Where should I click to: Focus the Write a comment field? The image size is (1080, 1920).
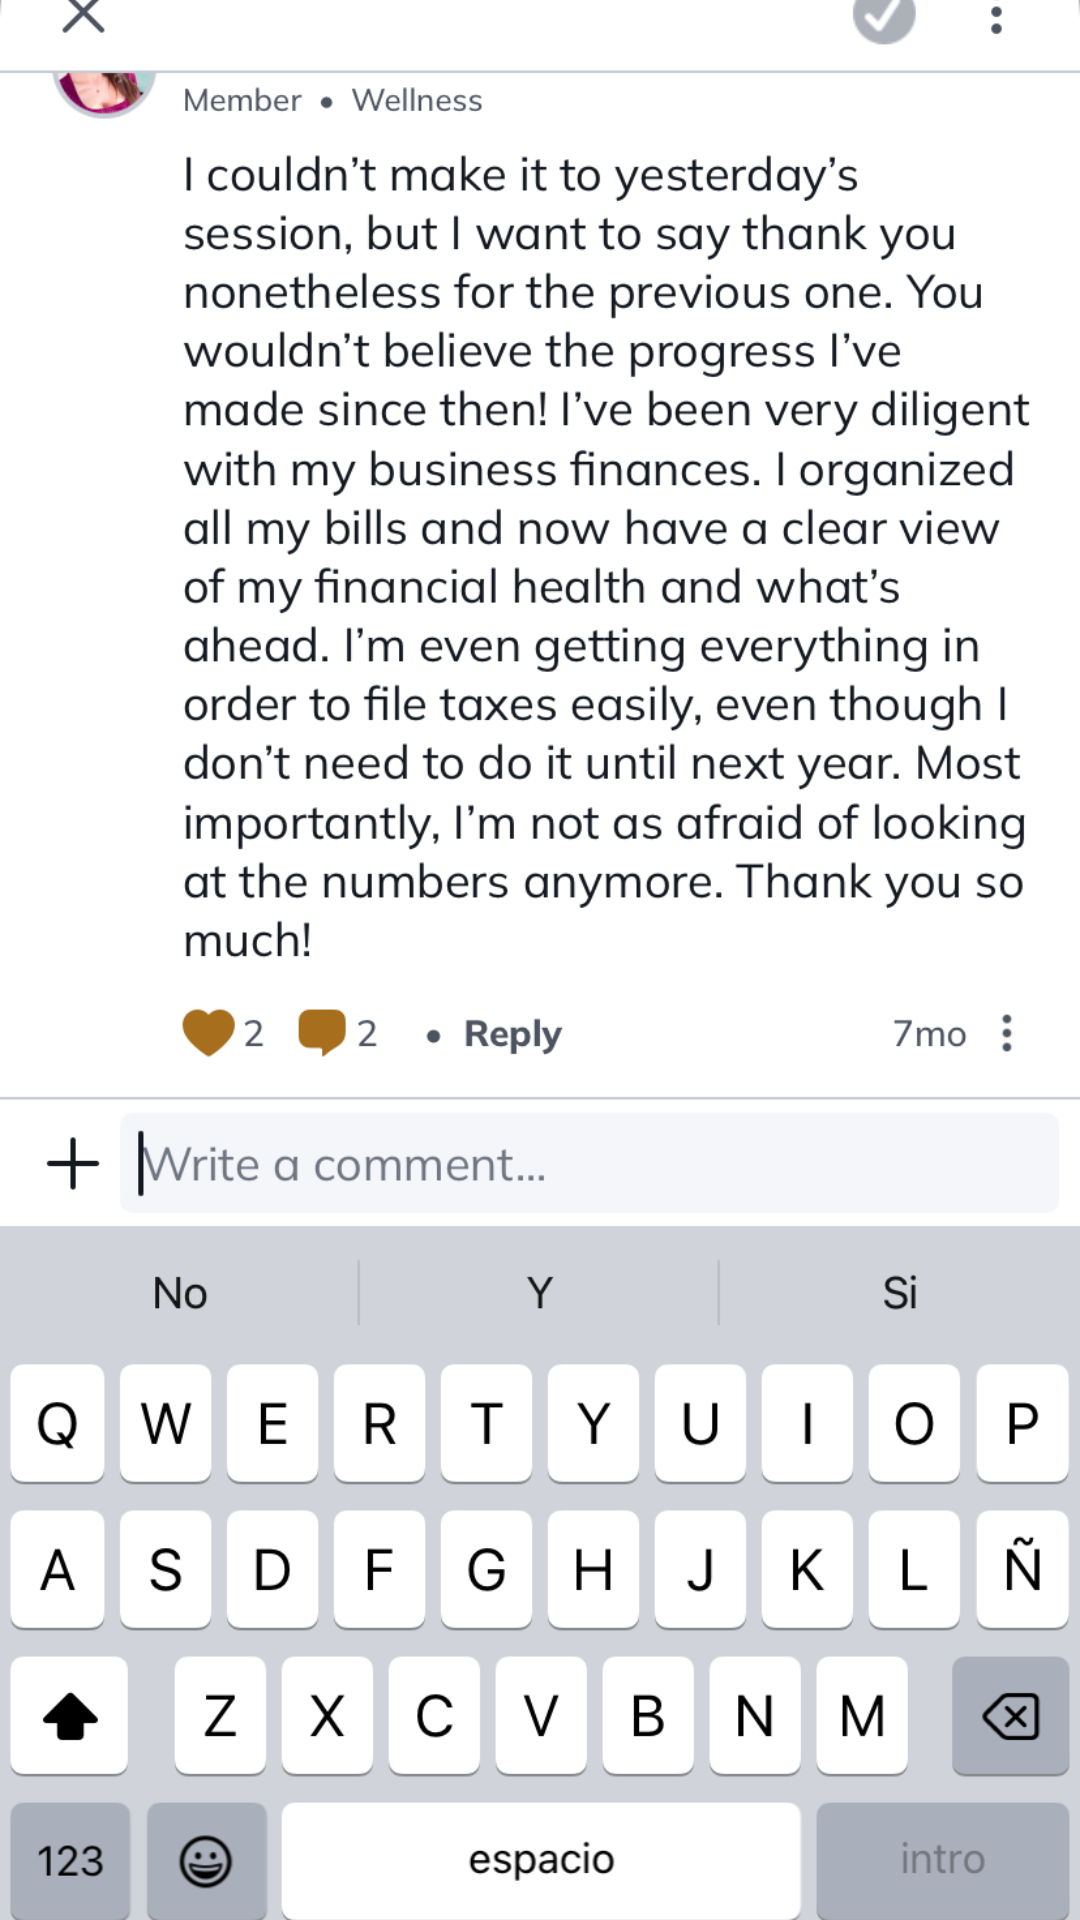(590, 1164)
